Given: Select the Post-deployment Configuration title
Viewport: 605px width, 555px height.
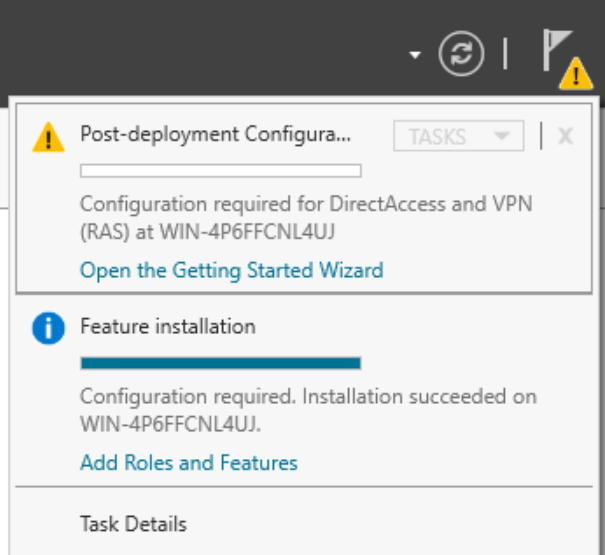Looking at the screenshot, I should (x=215, y=134).
